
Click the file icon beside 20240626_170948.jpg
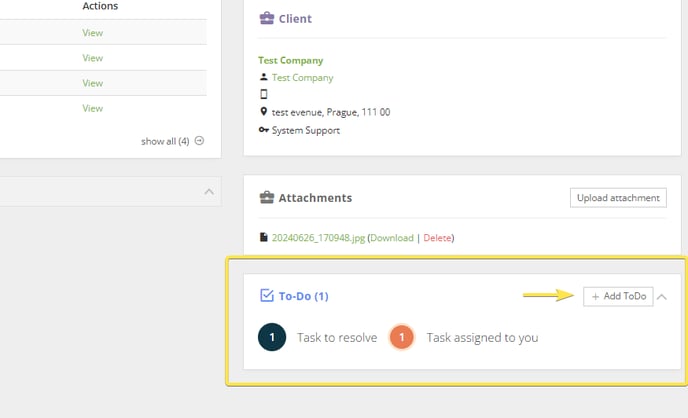click(263, 237)
